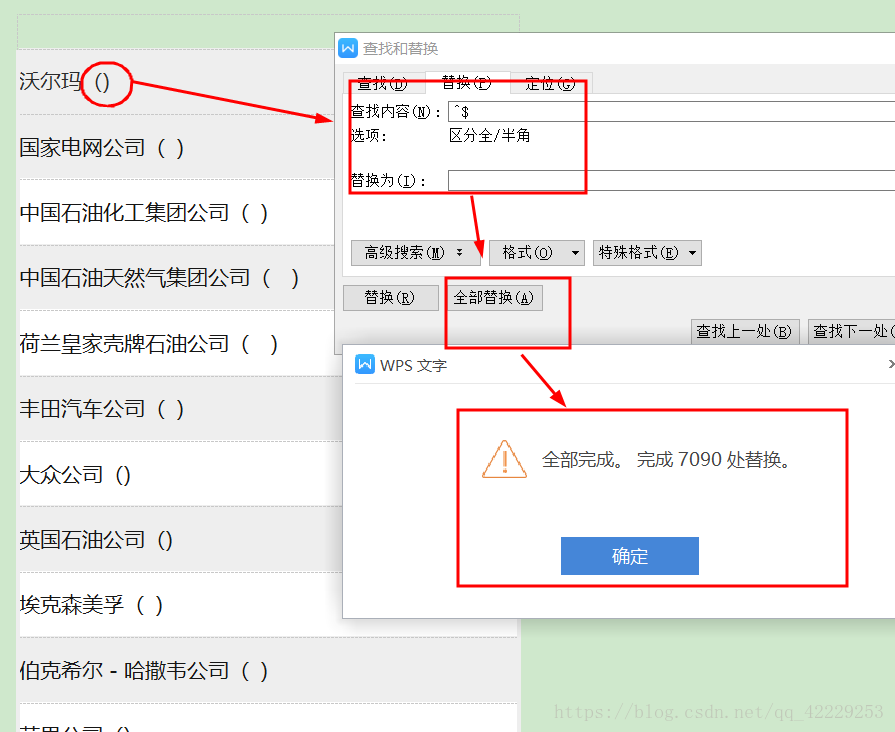Viewport: 895px width, 732px height.
Task: Click the line 中国石油化工集团公司 ( )
Action: point(144,212)
